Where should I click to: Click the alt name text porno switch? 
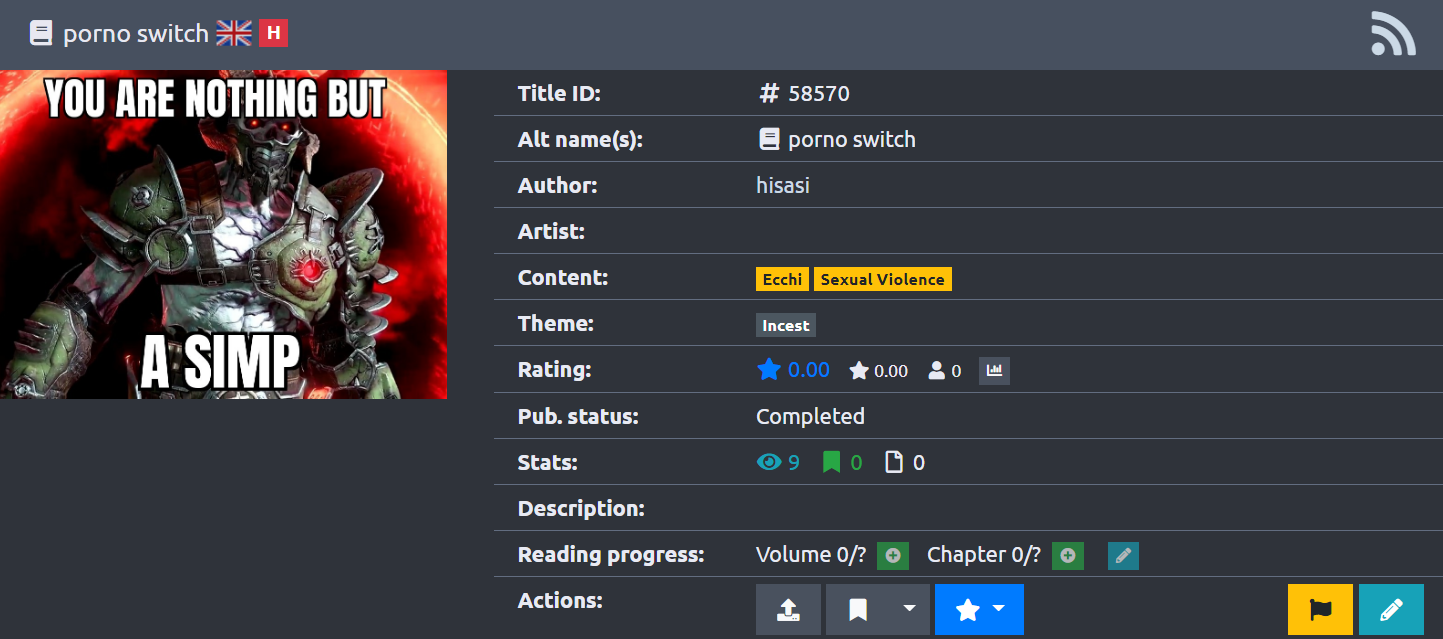point(852,140)
